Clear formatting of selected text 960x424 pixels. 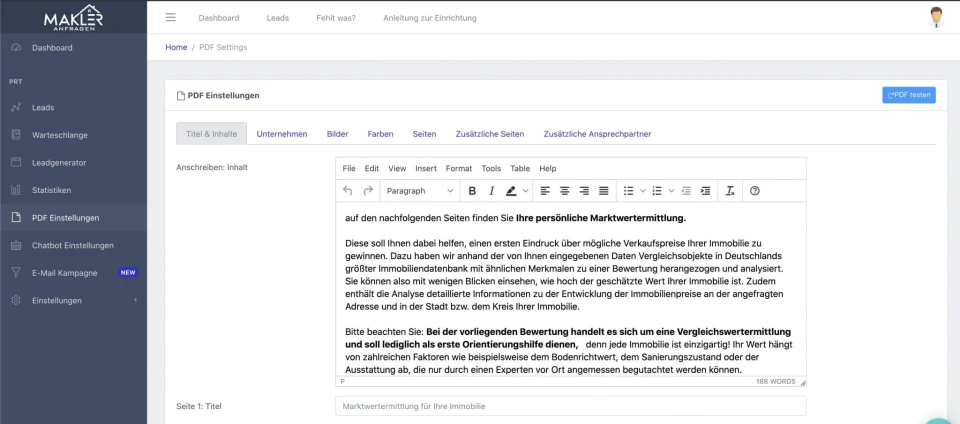tap(729, 191)
